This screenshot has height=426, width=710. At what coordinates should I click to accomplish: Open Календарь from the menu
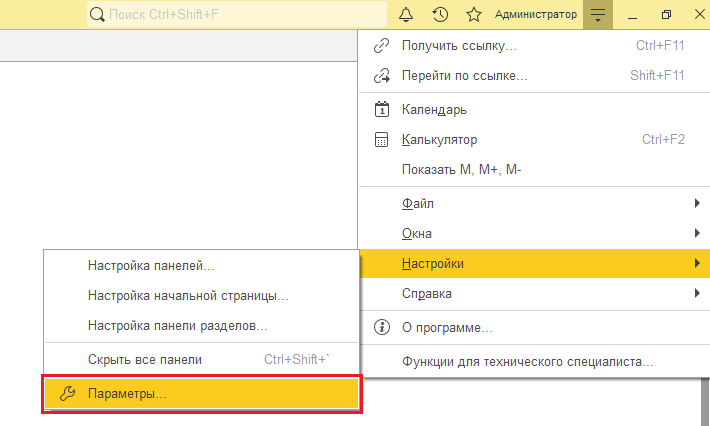click(534, 110)
